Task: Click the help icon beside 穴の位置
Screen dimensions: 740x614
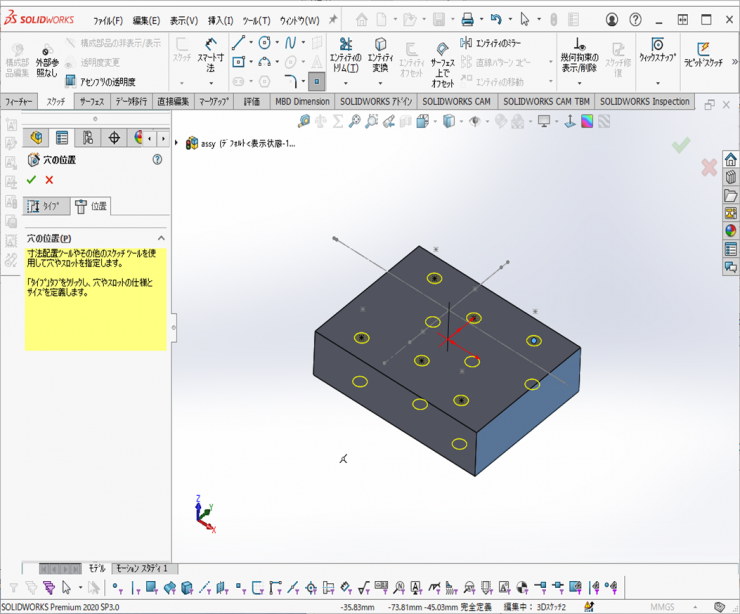Action: coord(157,159)
